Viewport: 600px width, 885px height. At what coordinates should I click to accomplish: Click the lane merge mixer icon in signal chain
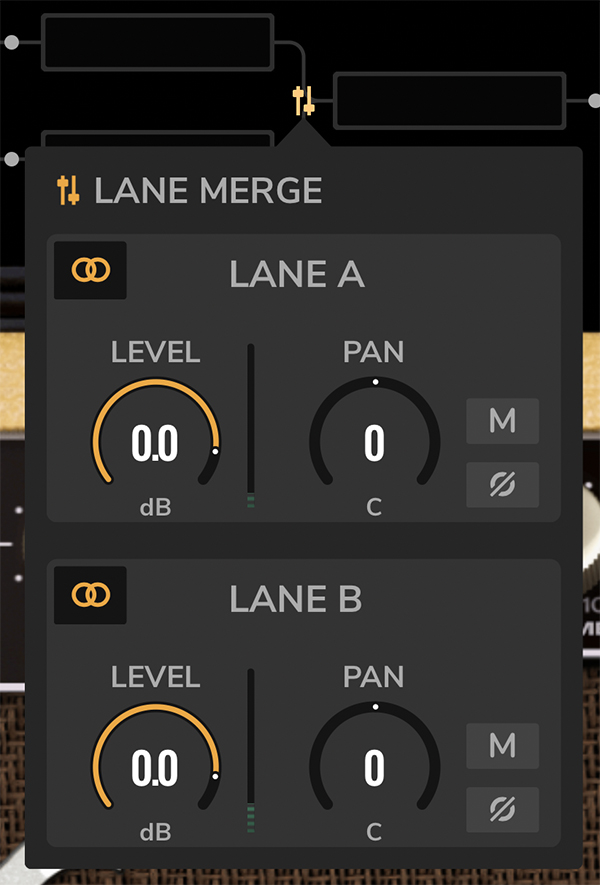tap(304, 100)
